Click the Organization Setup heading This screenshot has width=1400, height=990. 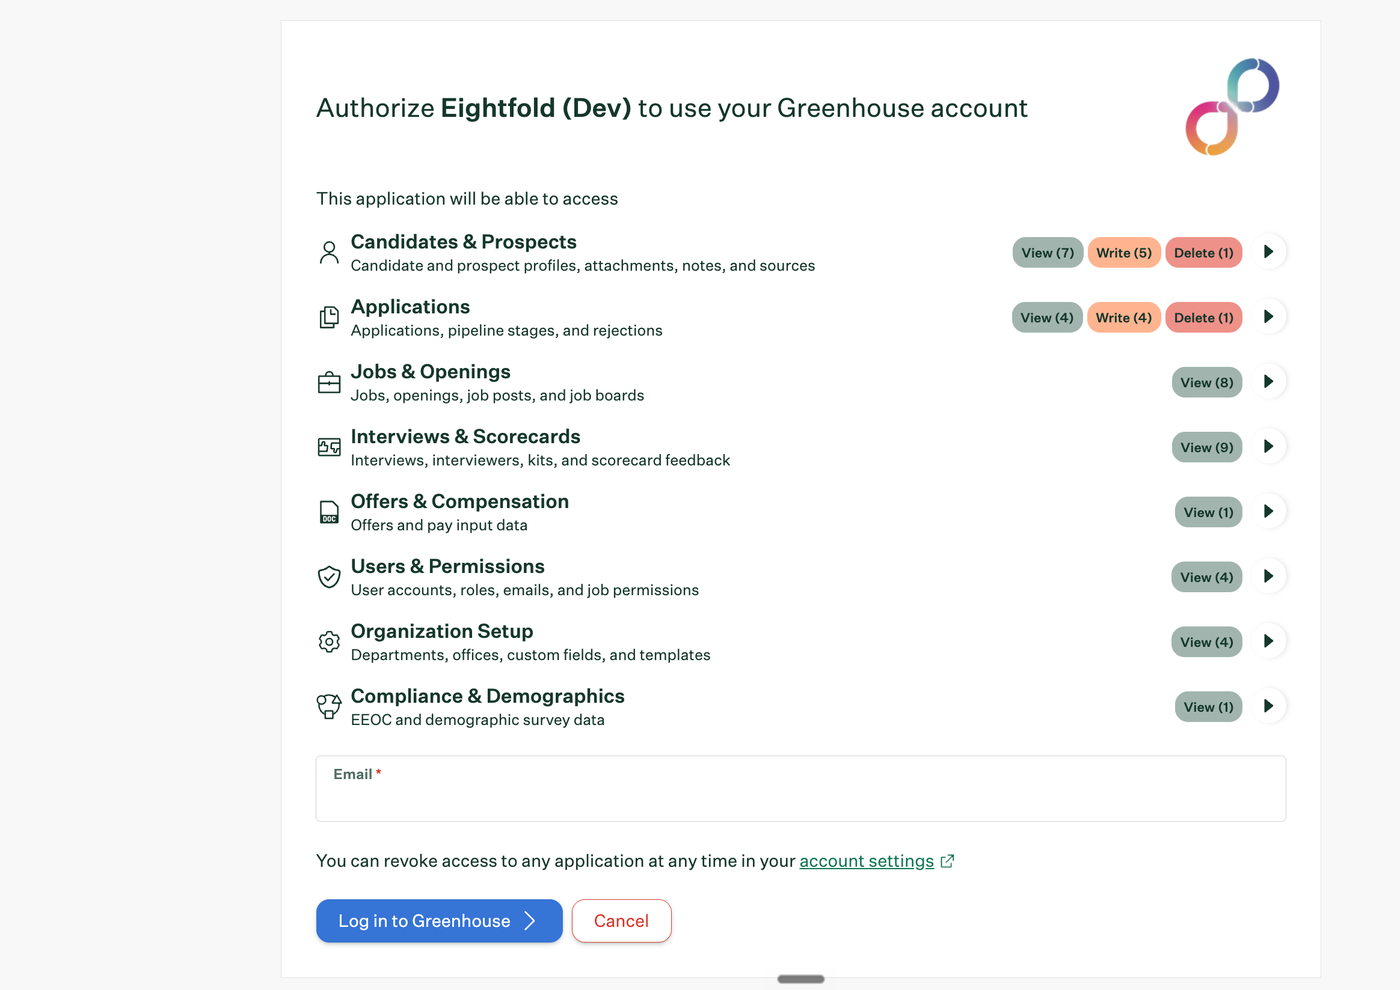pyautogui.click(x=442, y=632)
